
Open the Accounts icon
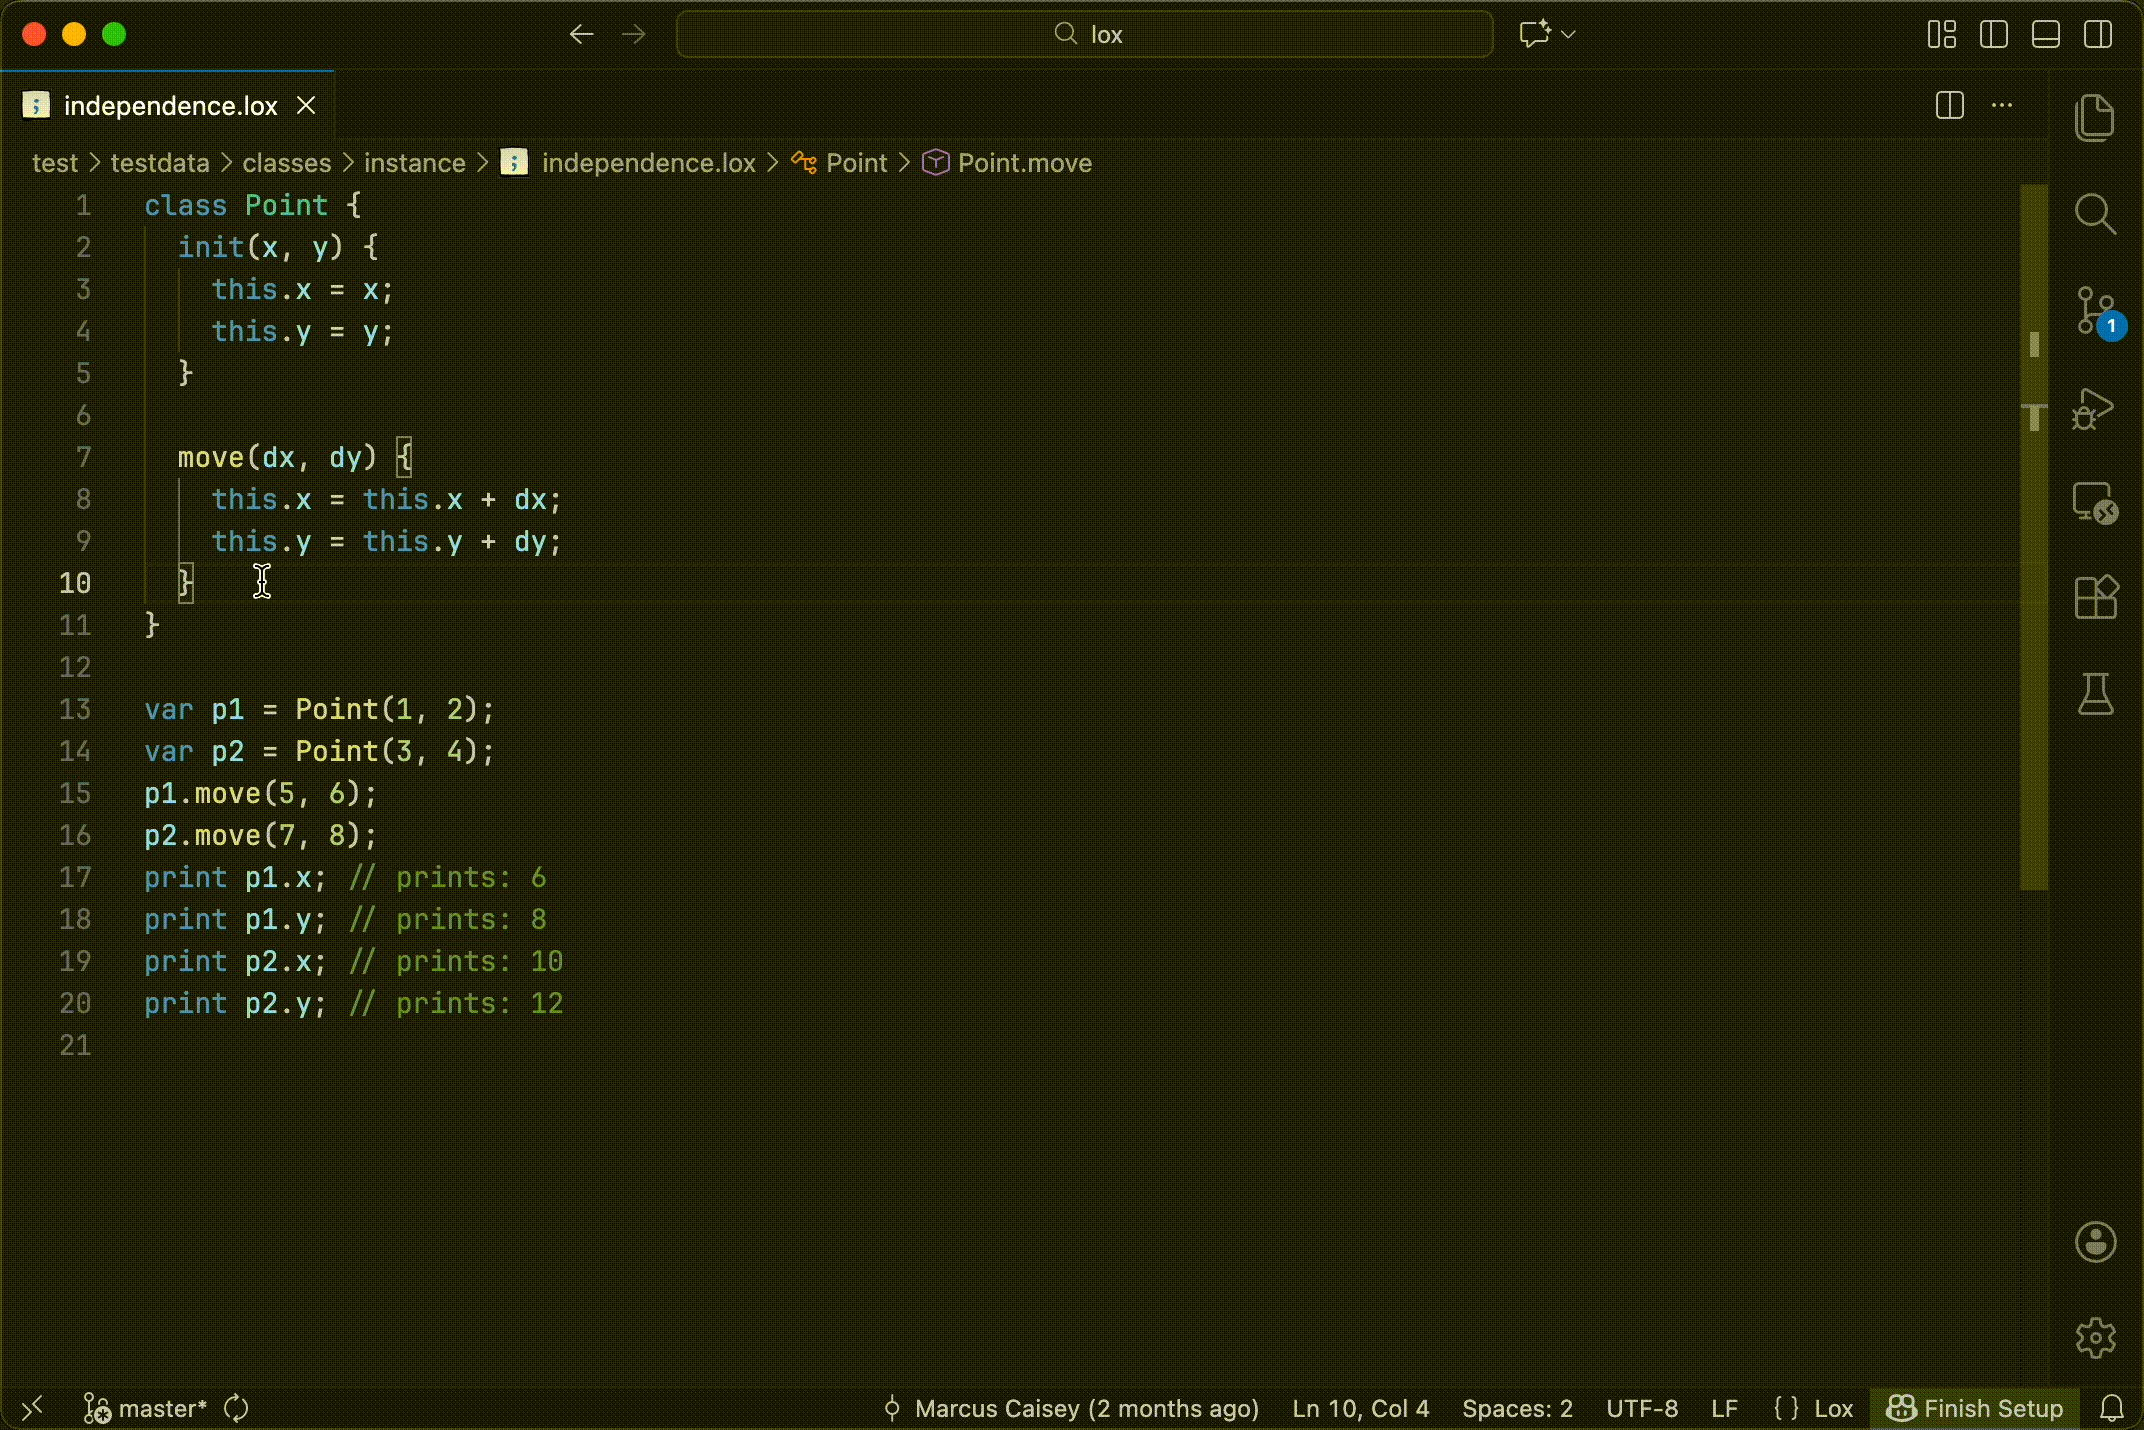(2095, 1242)
